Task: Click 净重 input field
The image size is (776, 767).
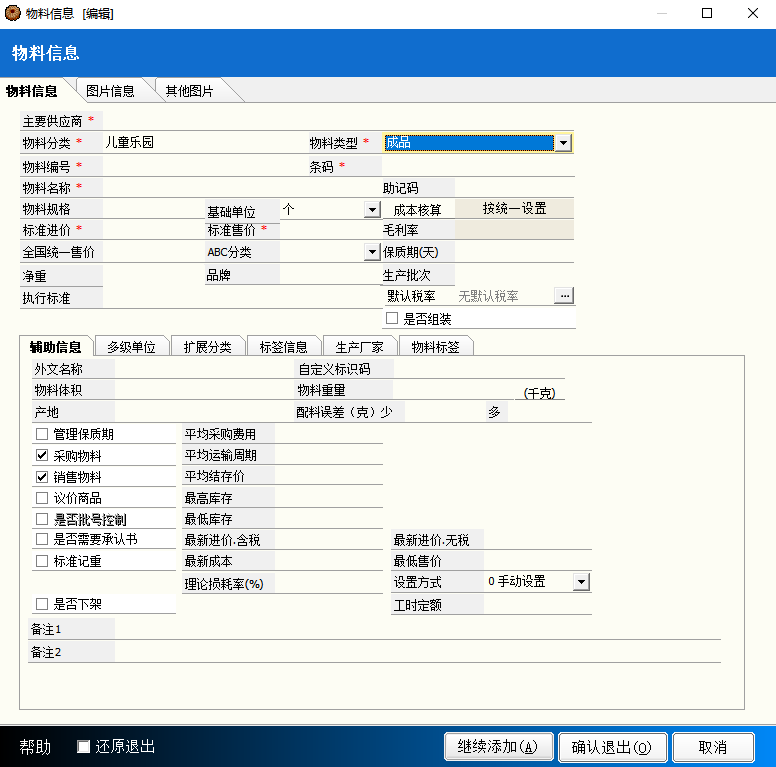Action: pyautogui.click(x=153, y=276)
